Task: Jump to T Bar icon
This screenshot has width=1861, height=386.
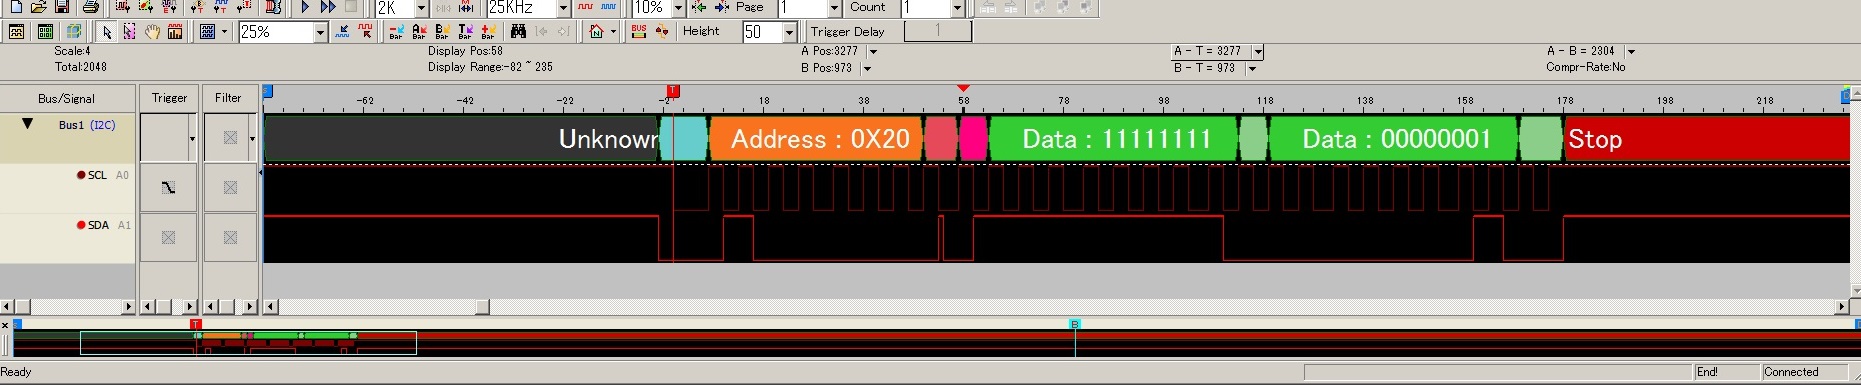Action: 465,32
